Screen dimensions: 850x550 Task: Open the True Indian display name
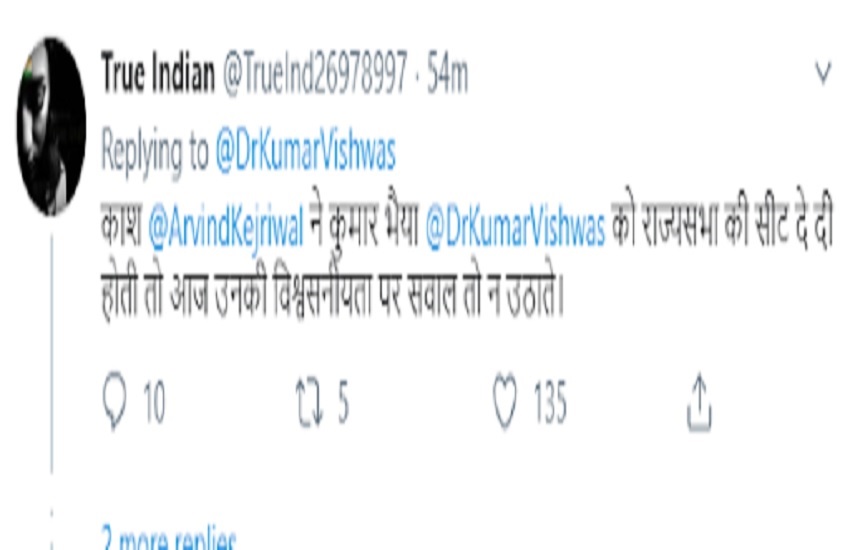pyautogui.click(x=158, y=73)
